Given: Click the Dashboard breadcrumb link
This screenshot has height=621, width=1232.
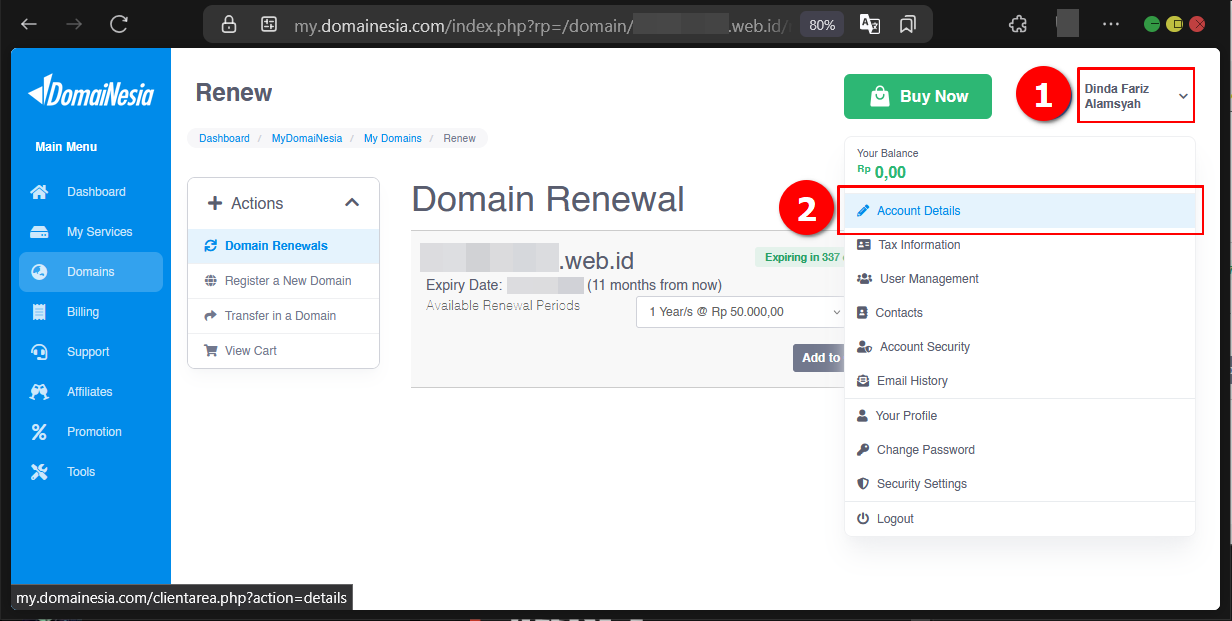Looking at the screenshot, I should 224,138.
